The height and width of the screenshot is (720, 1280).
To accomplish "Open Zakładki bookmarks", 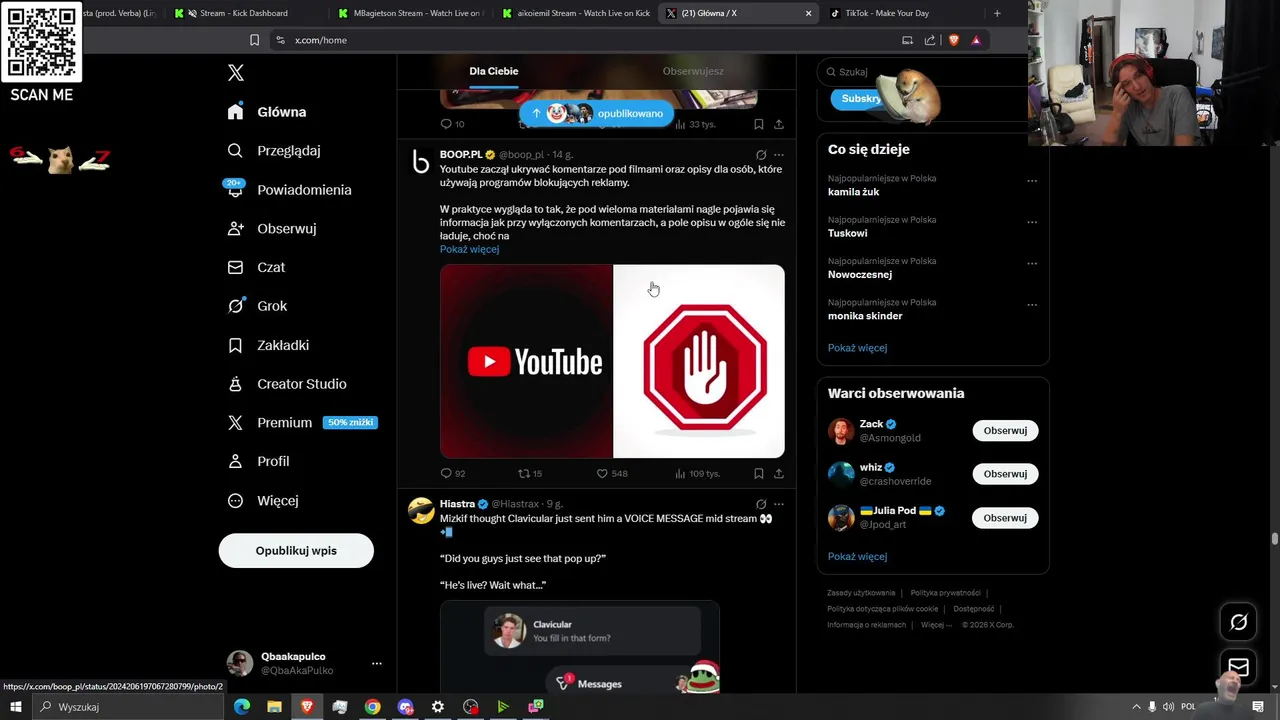I will [x=268, y=345].
